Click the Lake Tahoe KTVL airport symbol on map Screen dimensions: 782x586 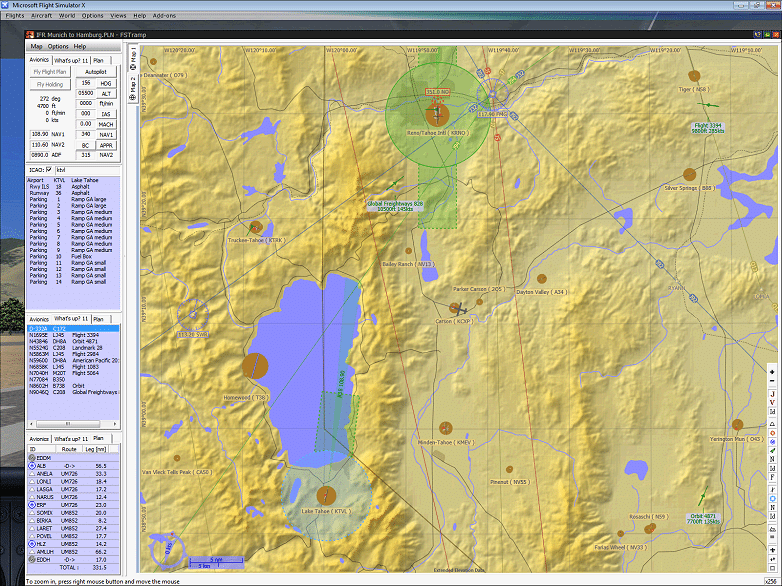pyautogui.click(x=325, y=495)
